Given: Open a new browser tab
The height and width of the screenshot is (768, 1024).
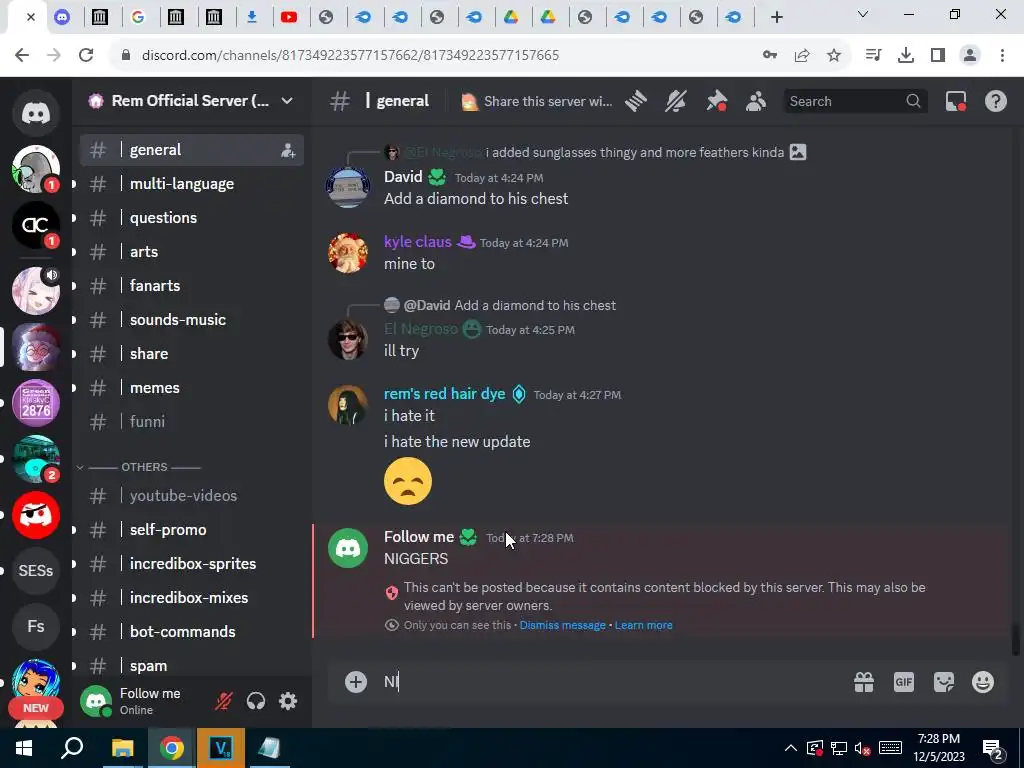Looking at the screenshot, I should pos(776,17).
